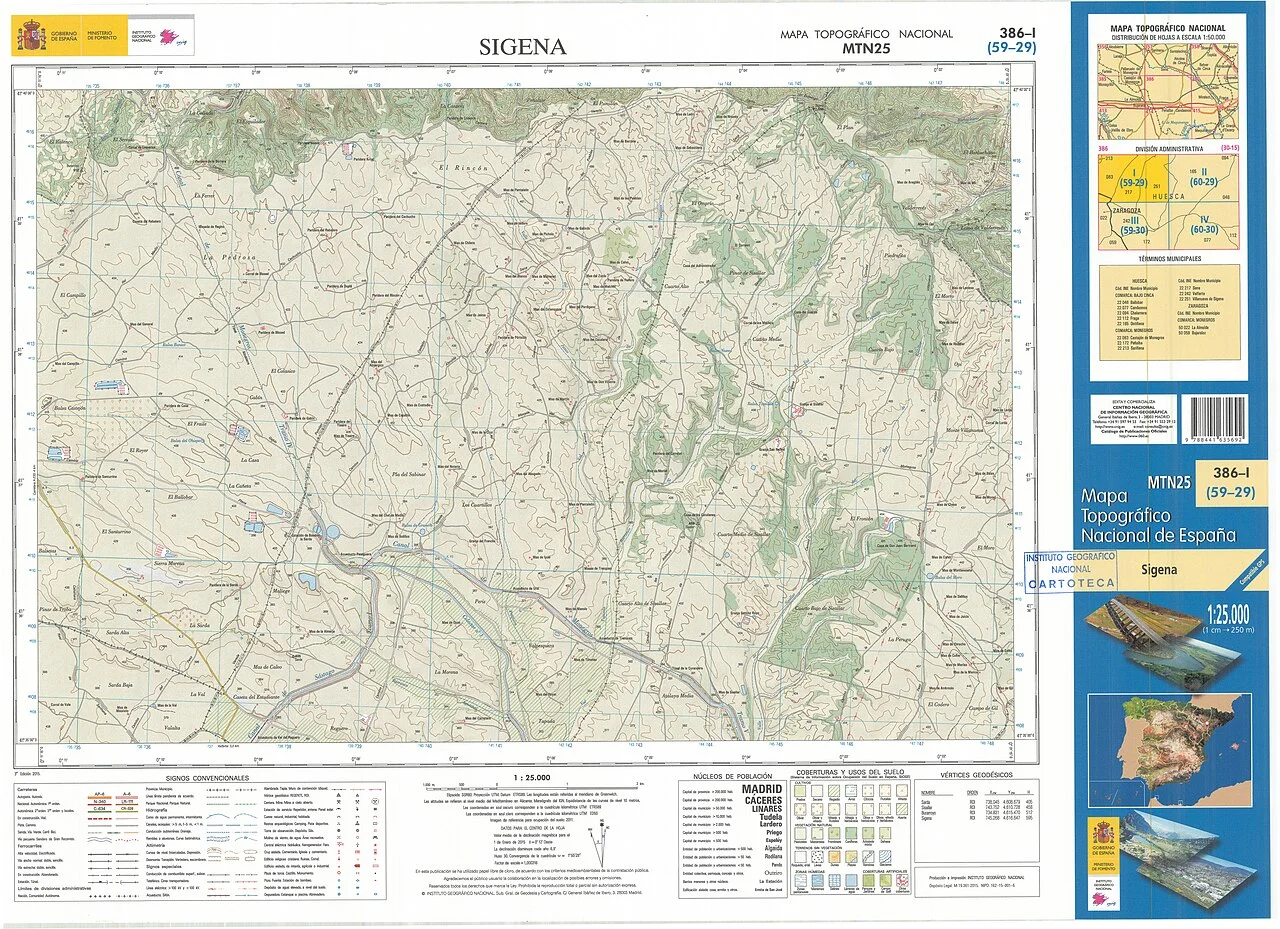Click the Términos Municipales list box
Image resolution: width=1280 pixels, height=929 pixels.
click(x=1168, y=312)
